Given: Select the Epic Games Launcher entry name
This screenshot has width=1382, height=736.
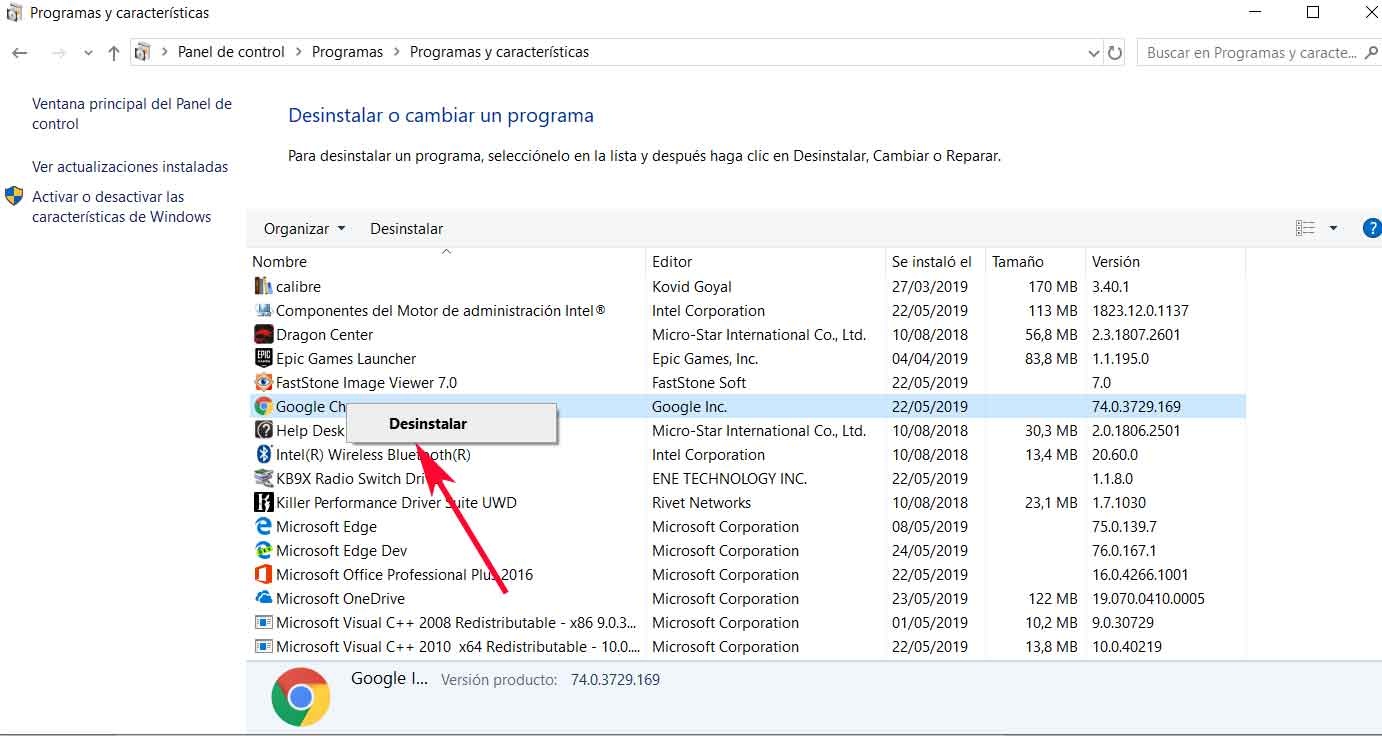Looking at the screenshot, I should point(346,359).
